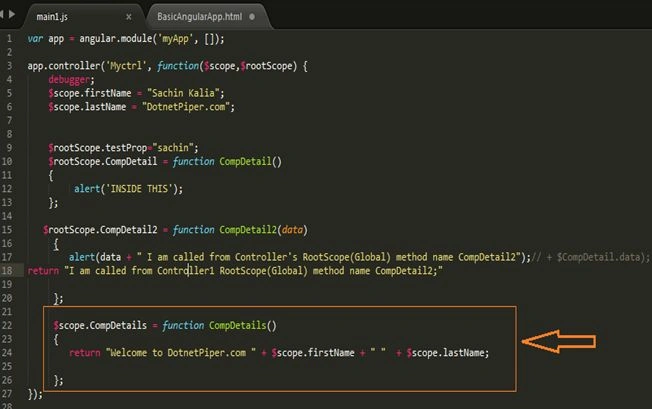
Task: Click $scope.CompDetails on line 22
Action: point(100,325)
